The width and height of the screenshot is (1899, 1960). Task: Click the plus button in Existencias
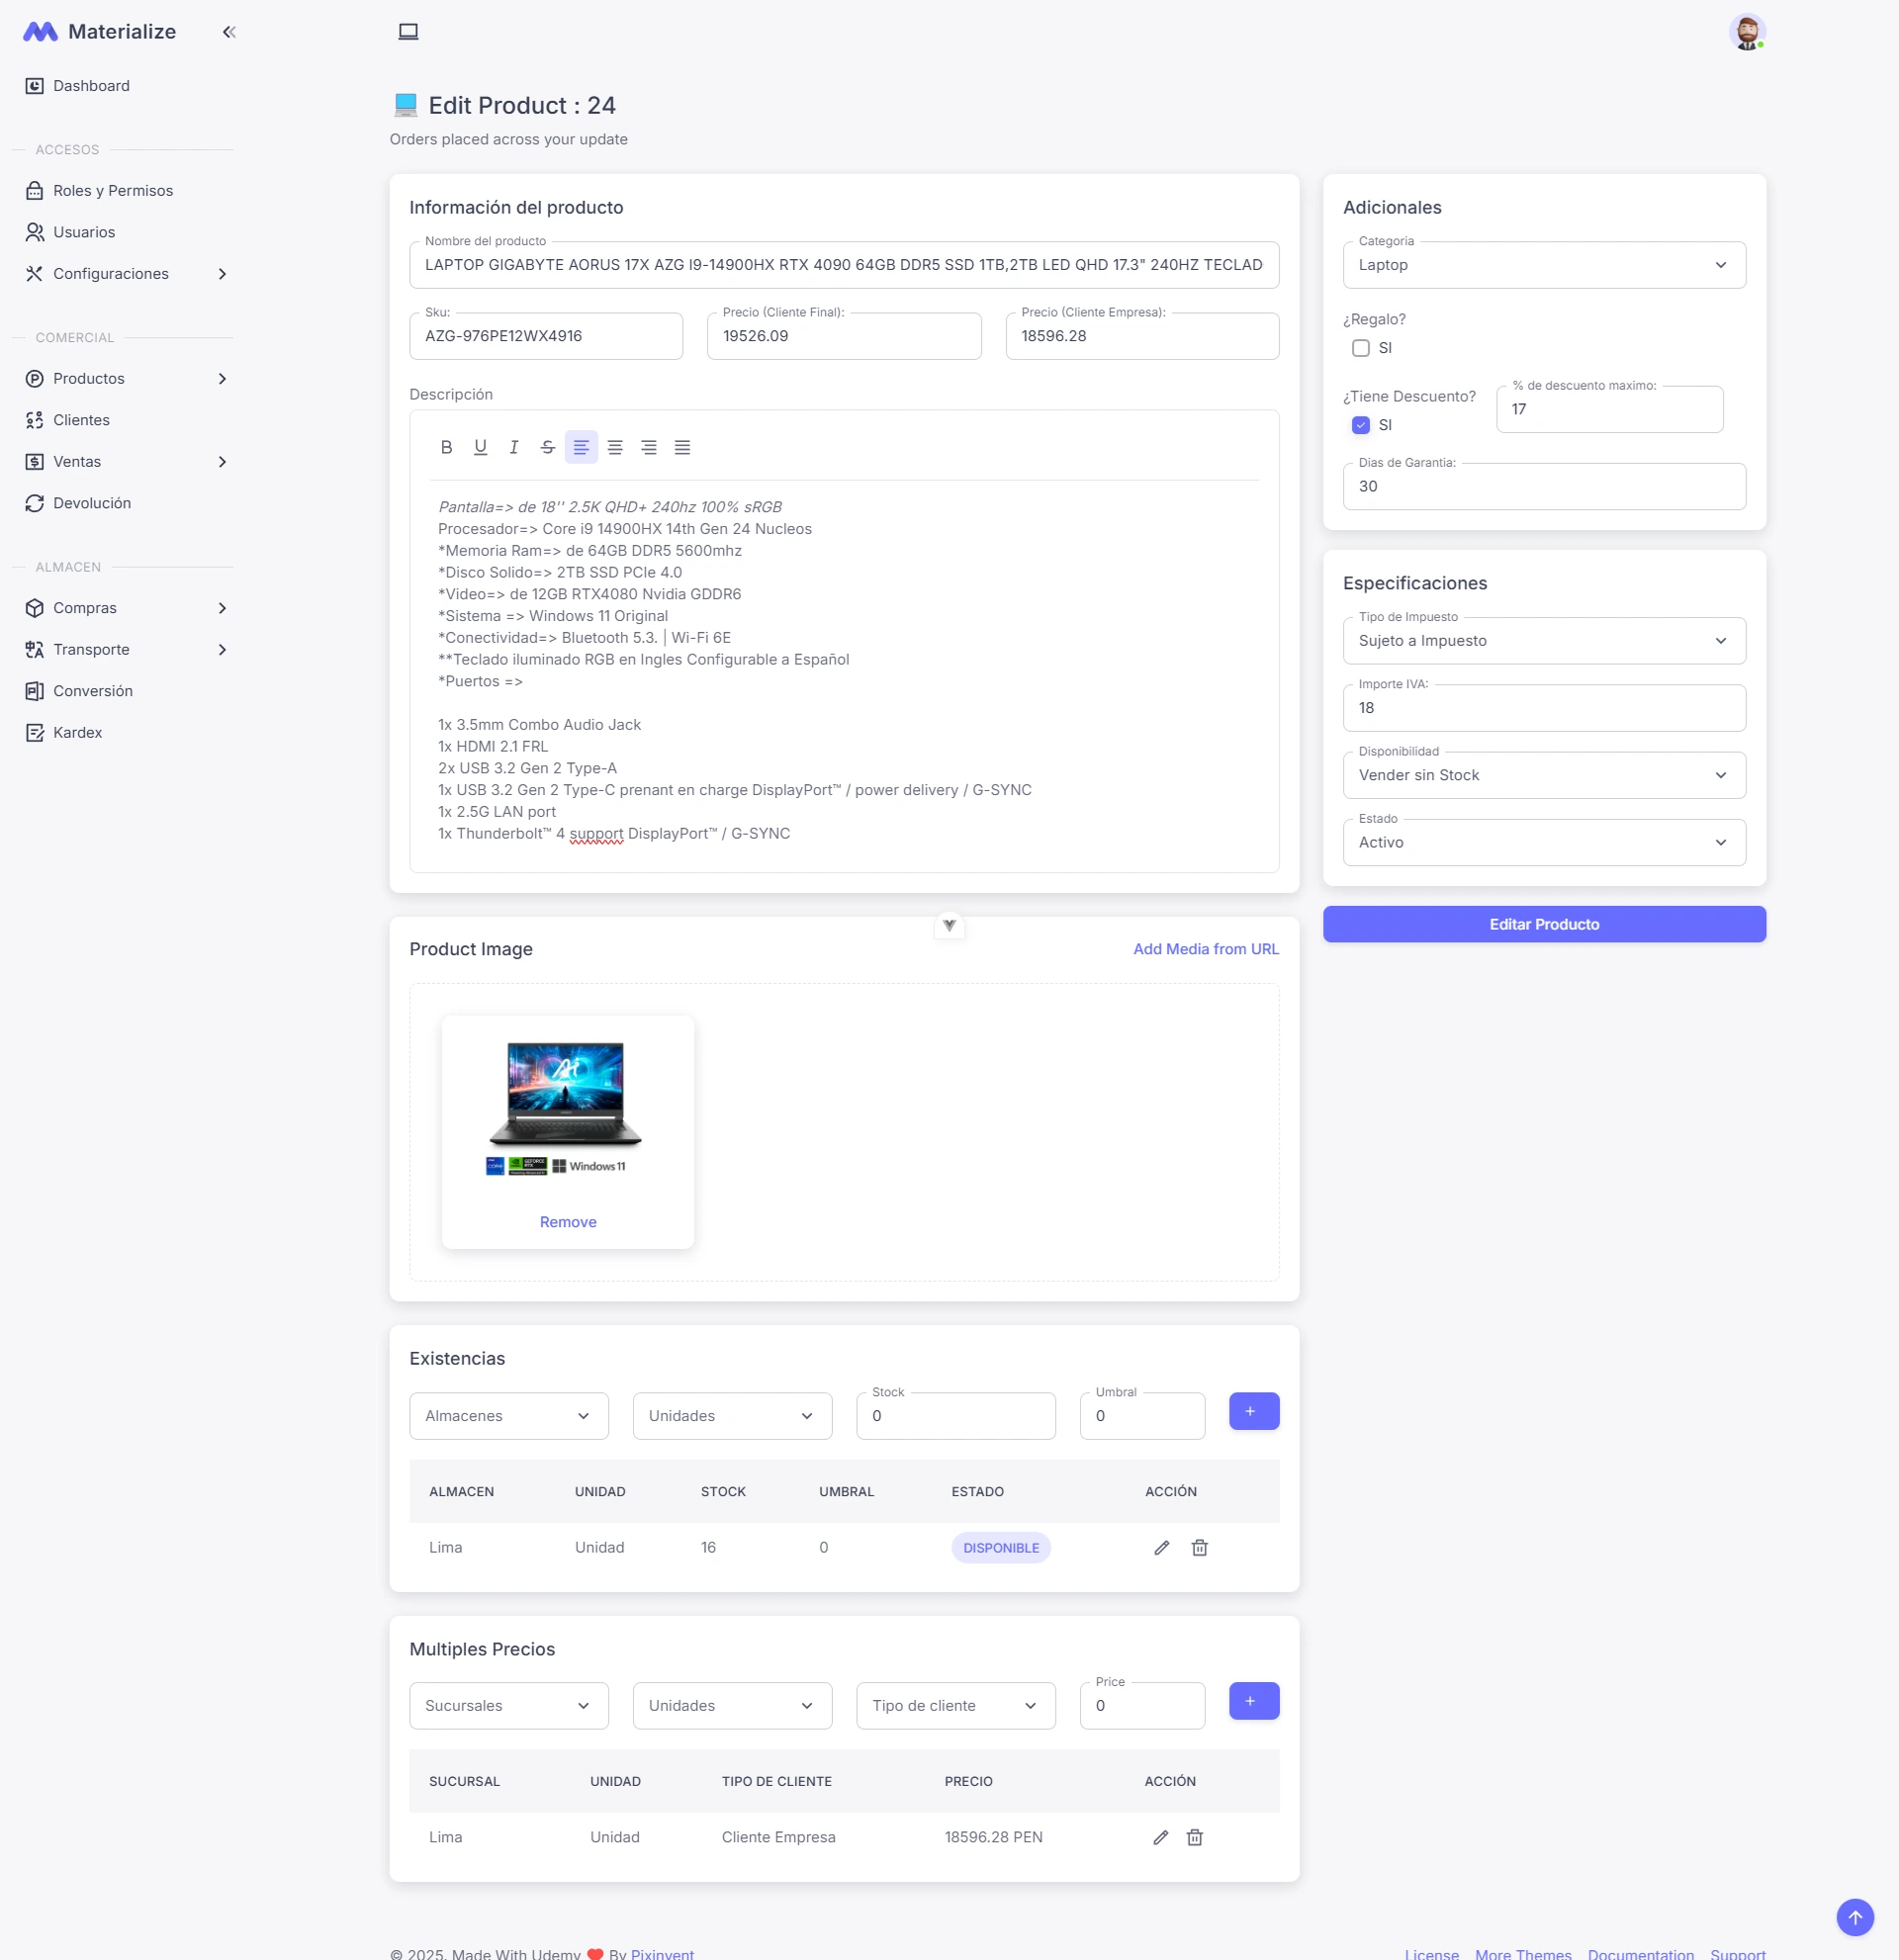1253,1411
